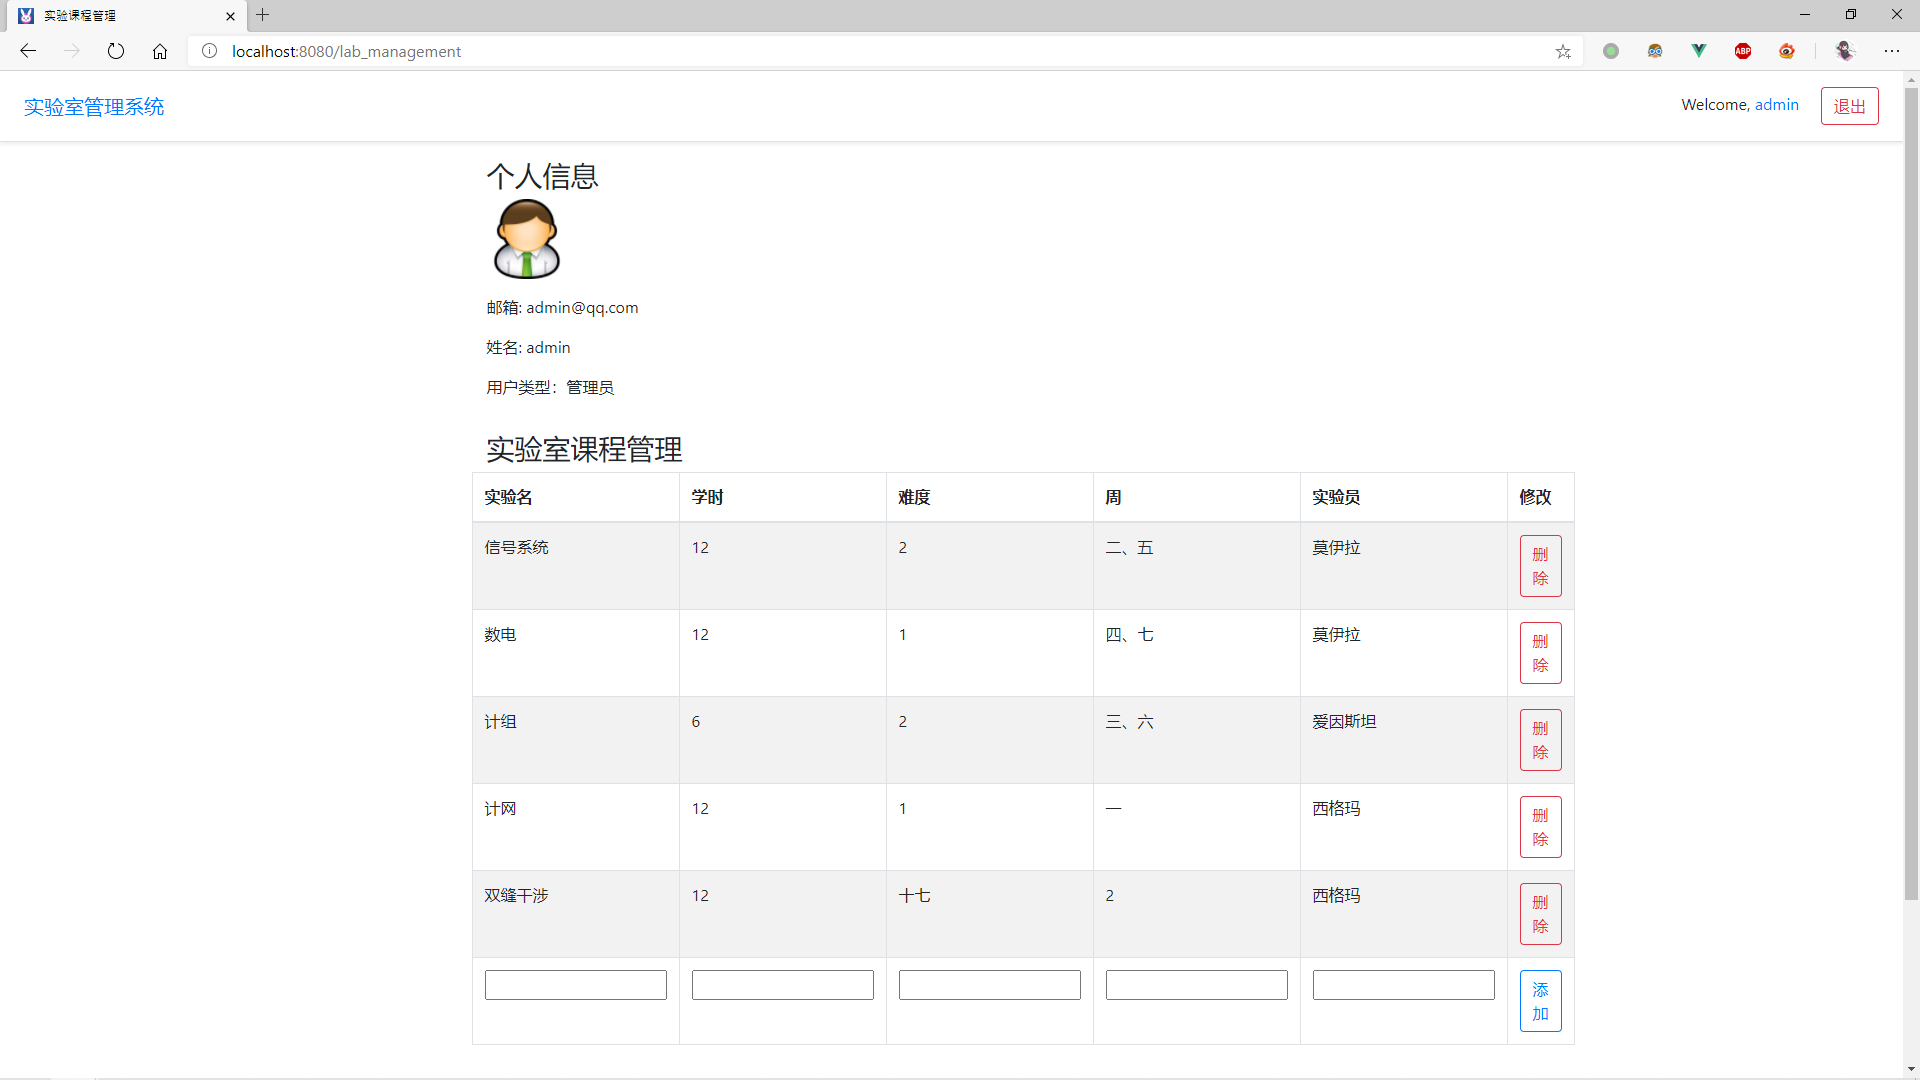Focus the new 实验员 input field
The image size is (1920, 1080).
click(1403, 985)
